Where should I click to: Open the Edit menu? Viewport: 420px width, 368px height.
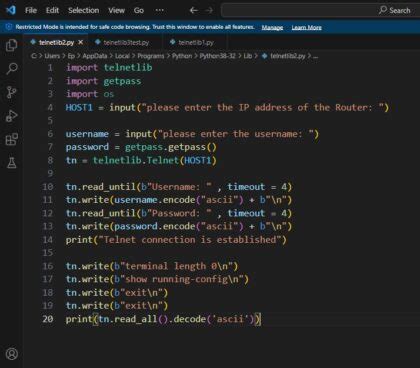coord(52,10)
